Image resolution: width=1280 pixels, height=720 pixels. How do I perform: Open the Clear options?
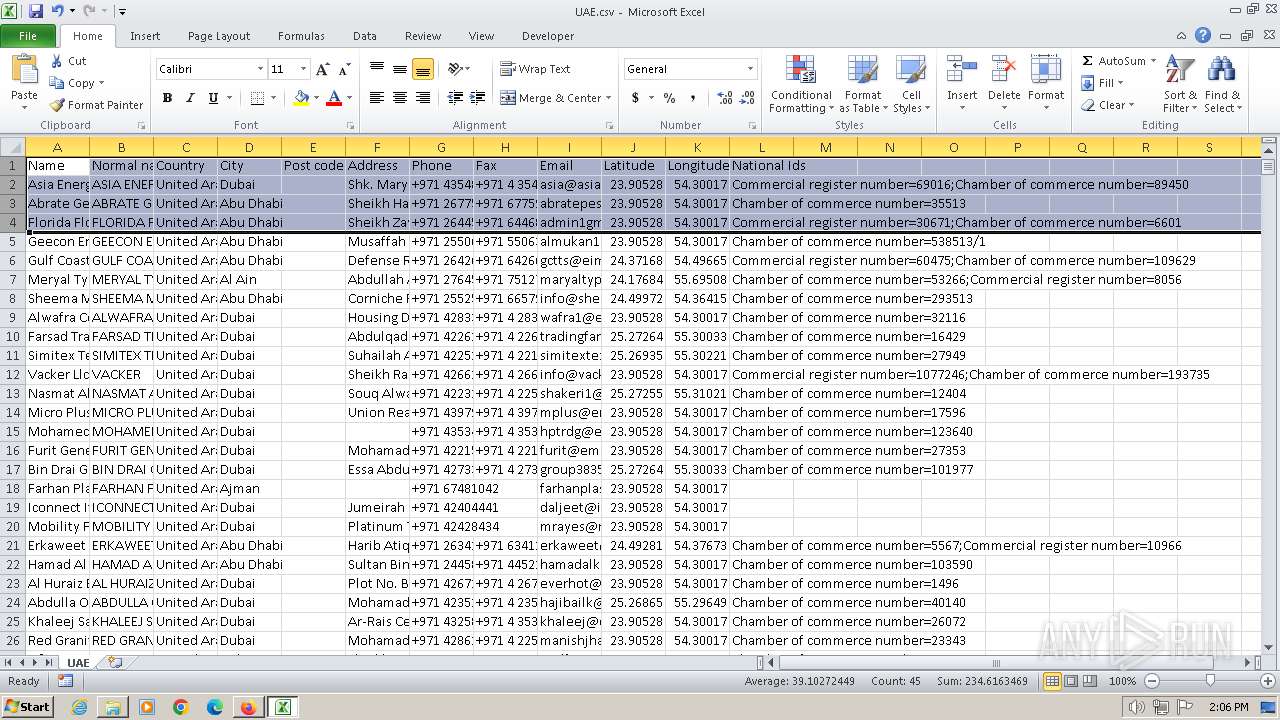click(x=1110, y=105)
